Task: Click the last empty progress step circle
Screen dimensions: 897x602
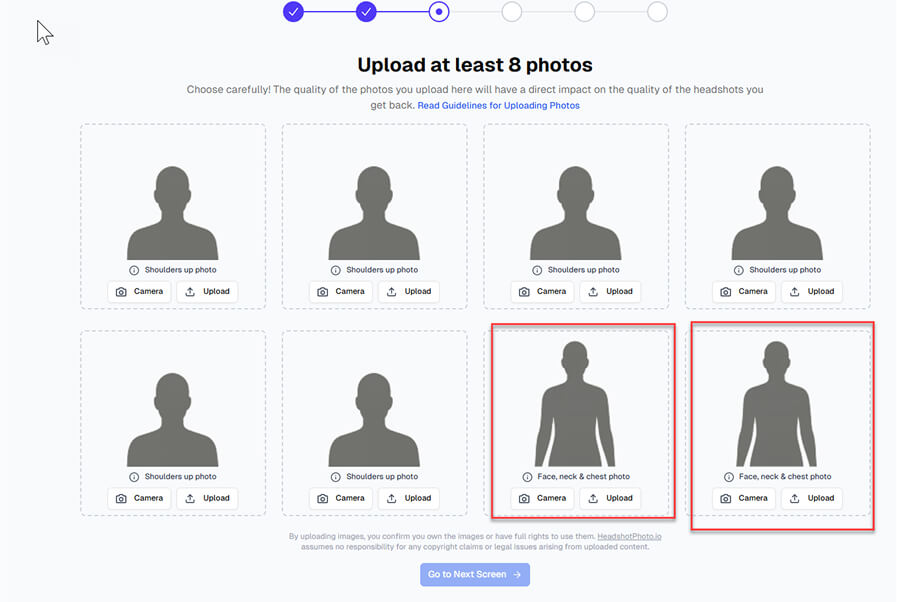Action: 656,12
